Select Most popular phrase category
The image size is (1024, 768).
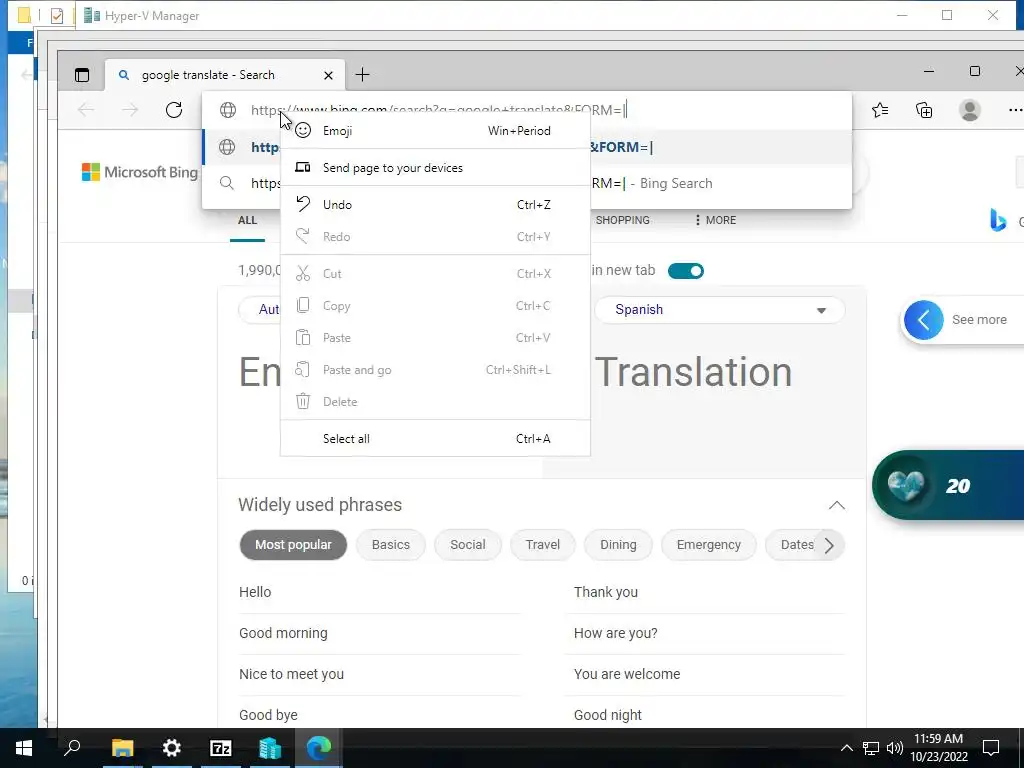(293, 545)
